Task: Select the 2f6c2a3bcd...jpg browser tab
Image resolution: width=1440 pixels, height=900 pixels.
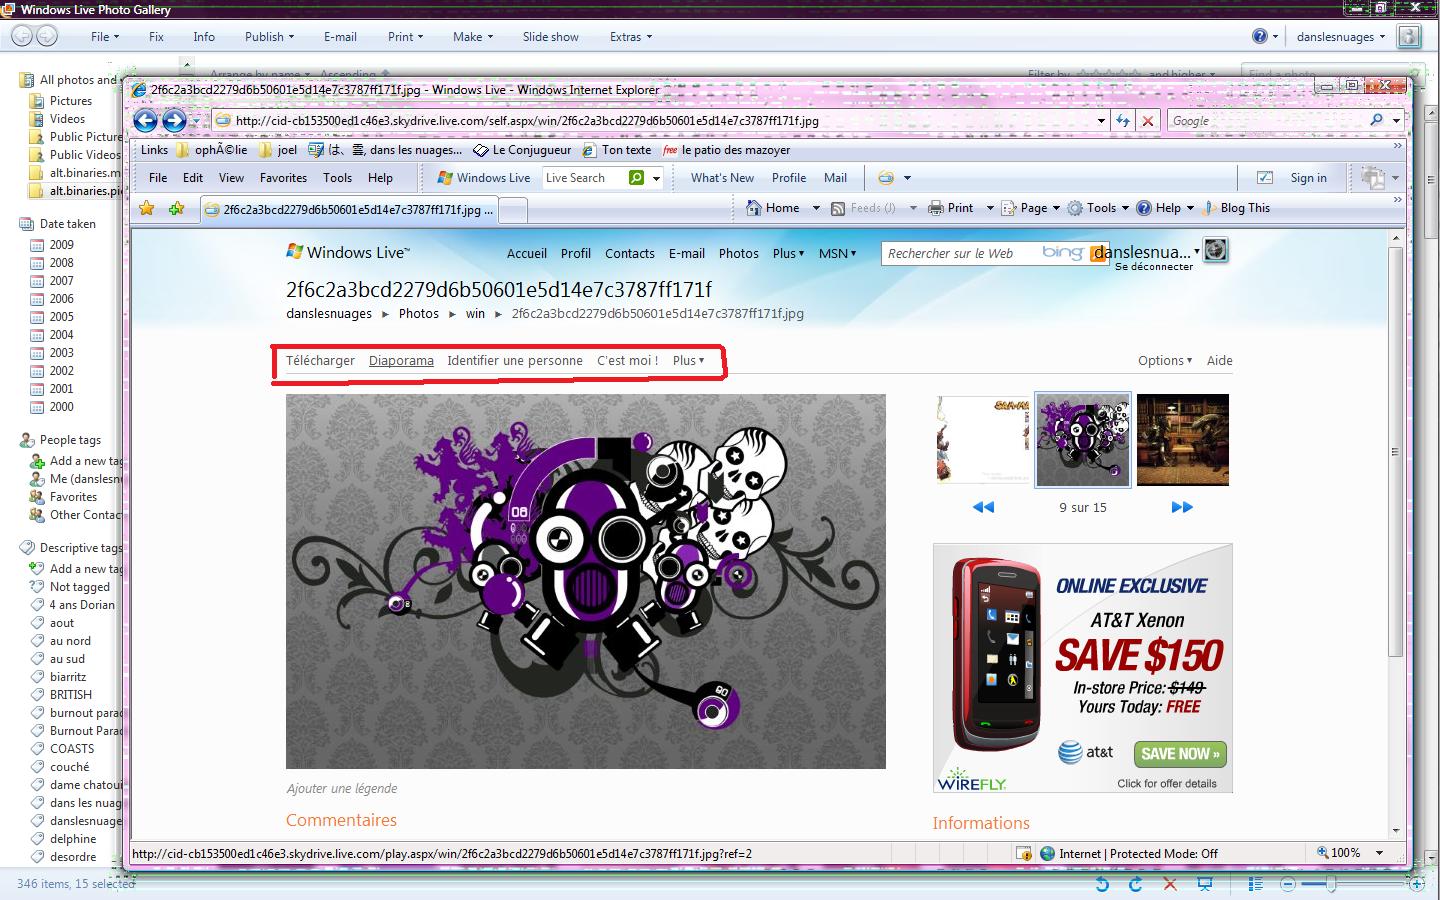Action: (x=348, y=210)
